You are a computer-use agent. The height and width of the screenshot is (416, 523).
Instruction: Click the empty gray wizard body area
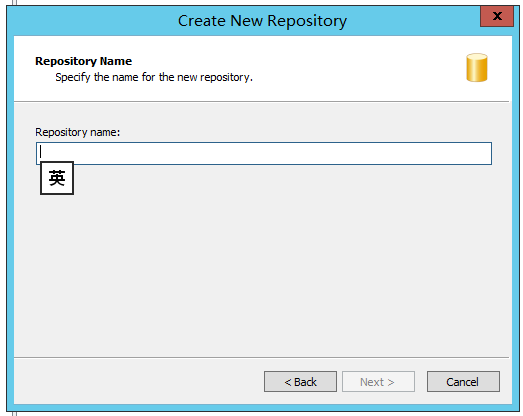point(262,267)
